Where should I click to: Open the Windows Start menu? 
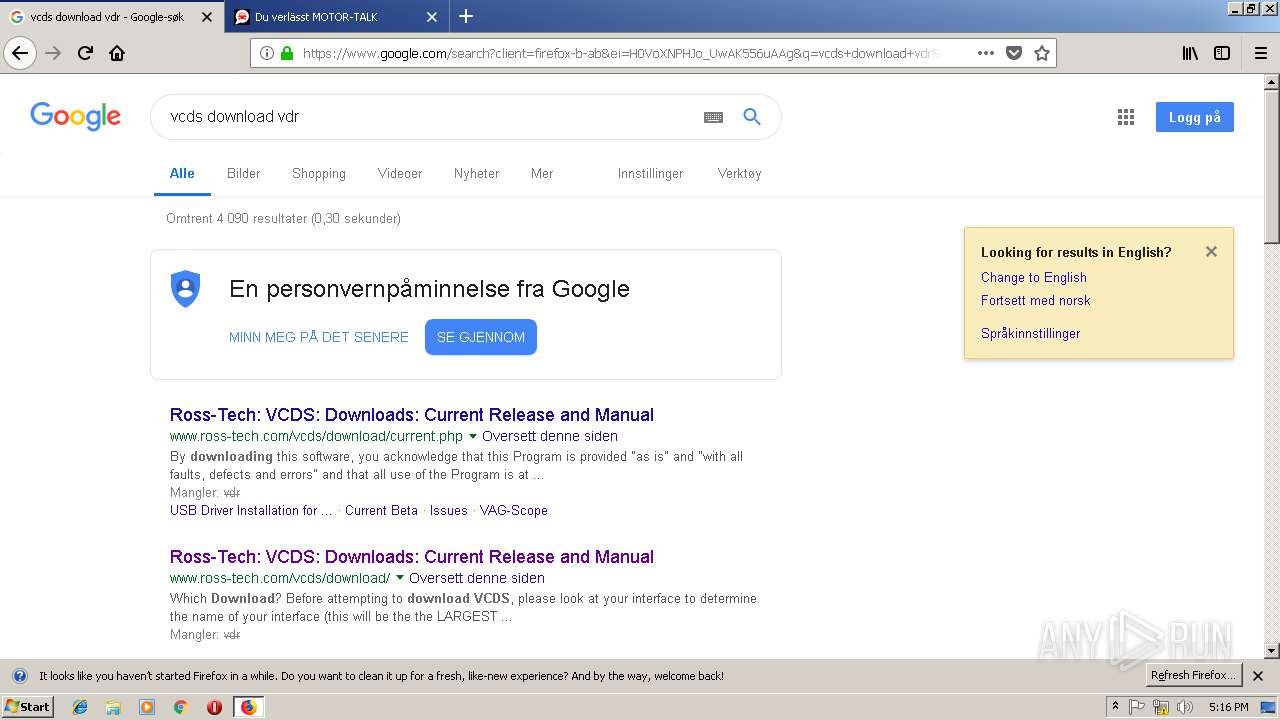[x=28, y=707]
